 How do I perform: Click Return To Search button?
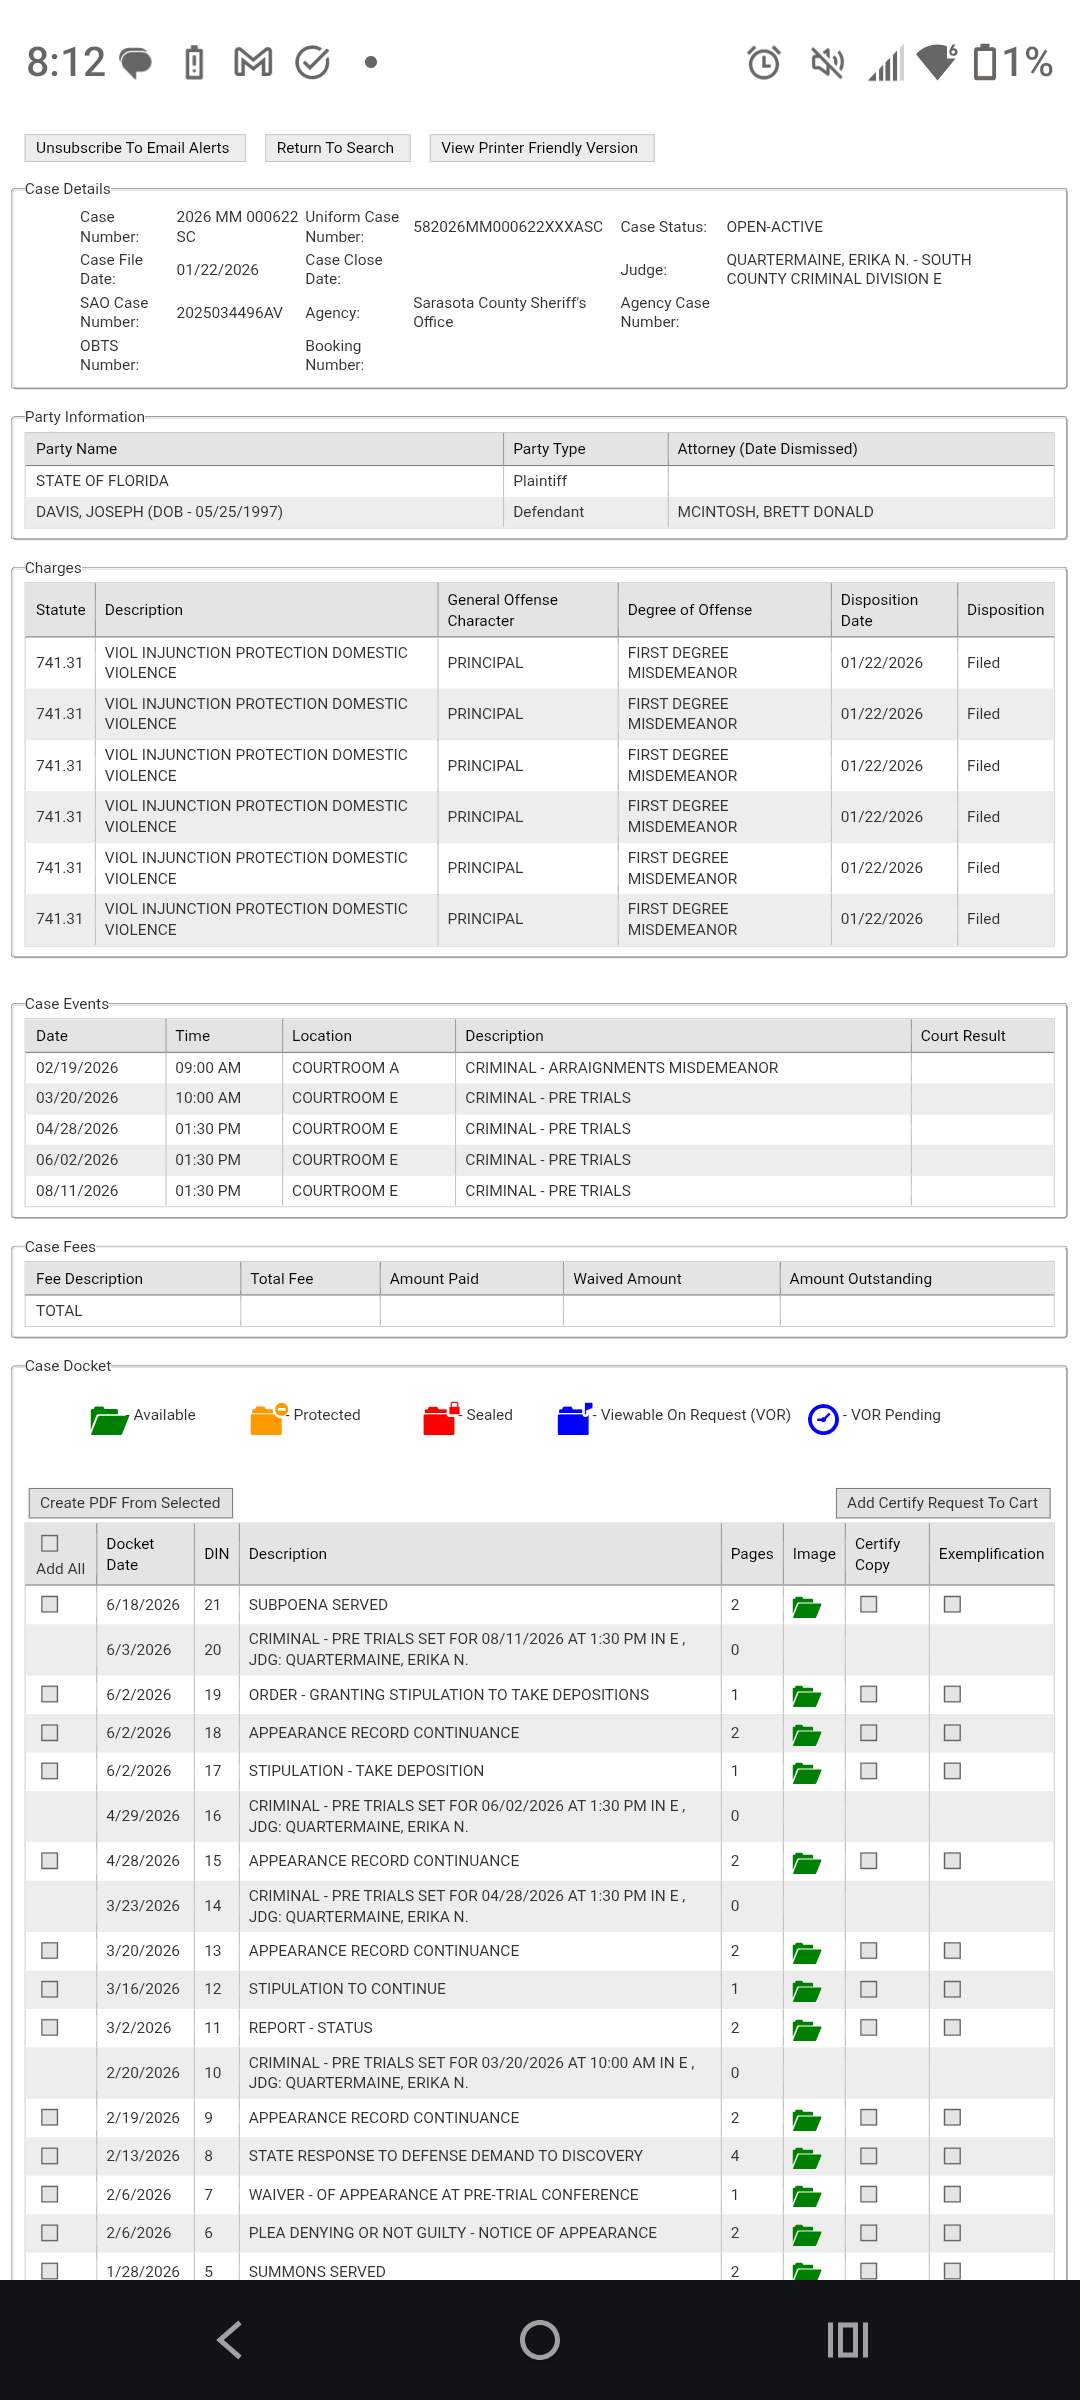(x=337, y=148)
